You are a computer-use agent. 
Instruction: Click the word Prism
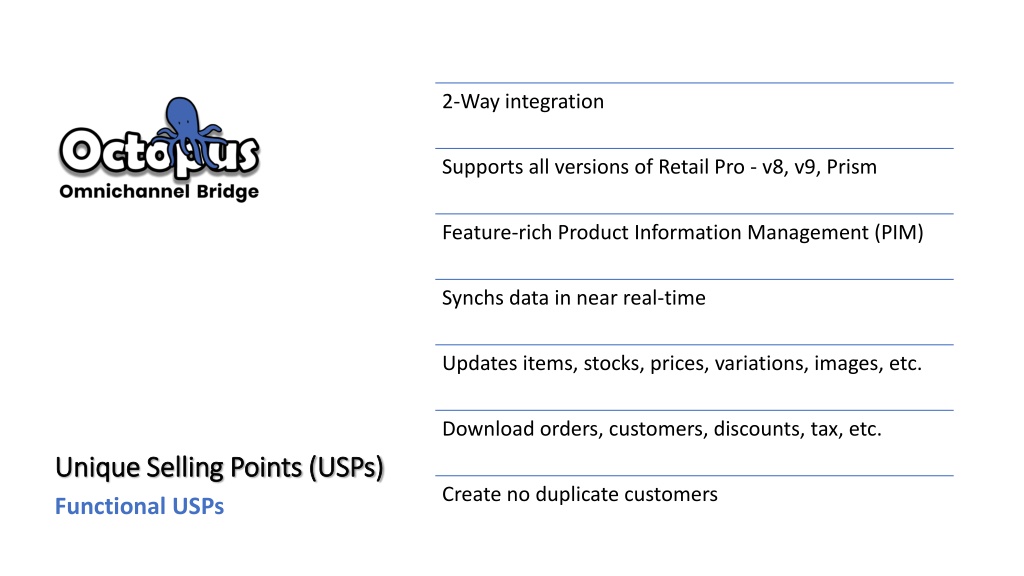pyautogui.click(x=852, y=167)
